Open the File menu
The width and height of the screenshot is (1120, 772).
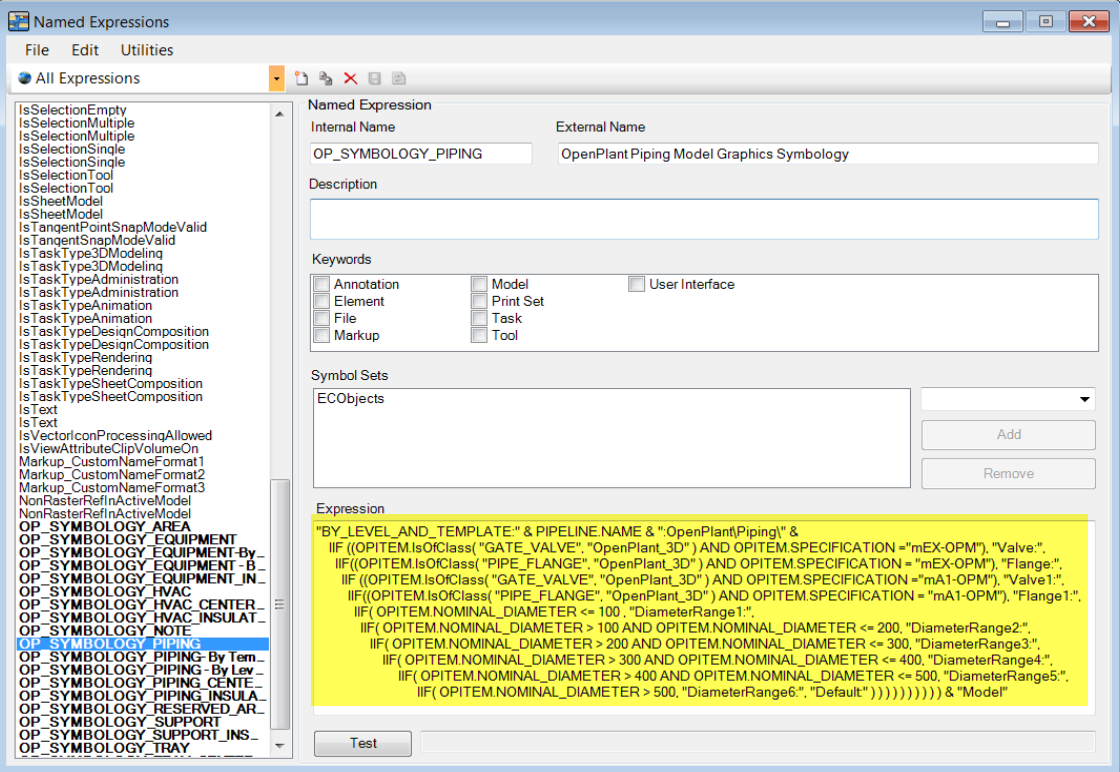pyautogui.click(x=37, y=50)
